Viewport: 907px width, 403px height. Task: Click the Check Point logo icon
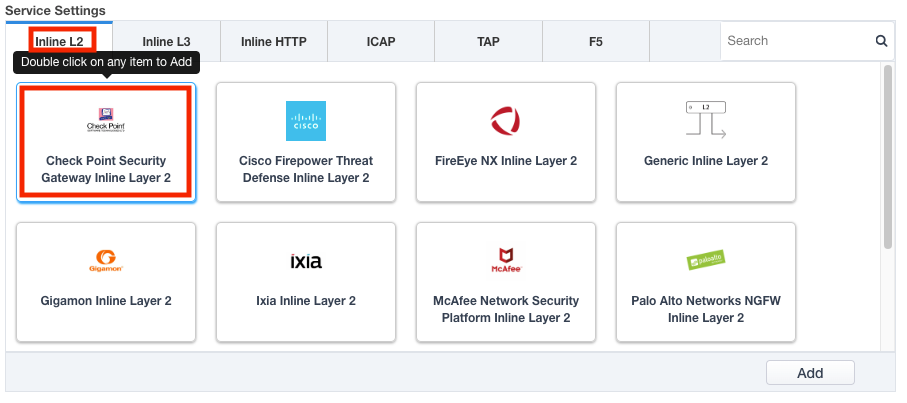point(105,120)
